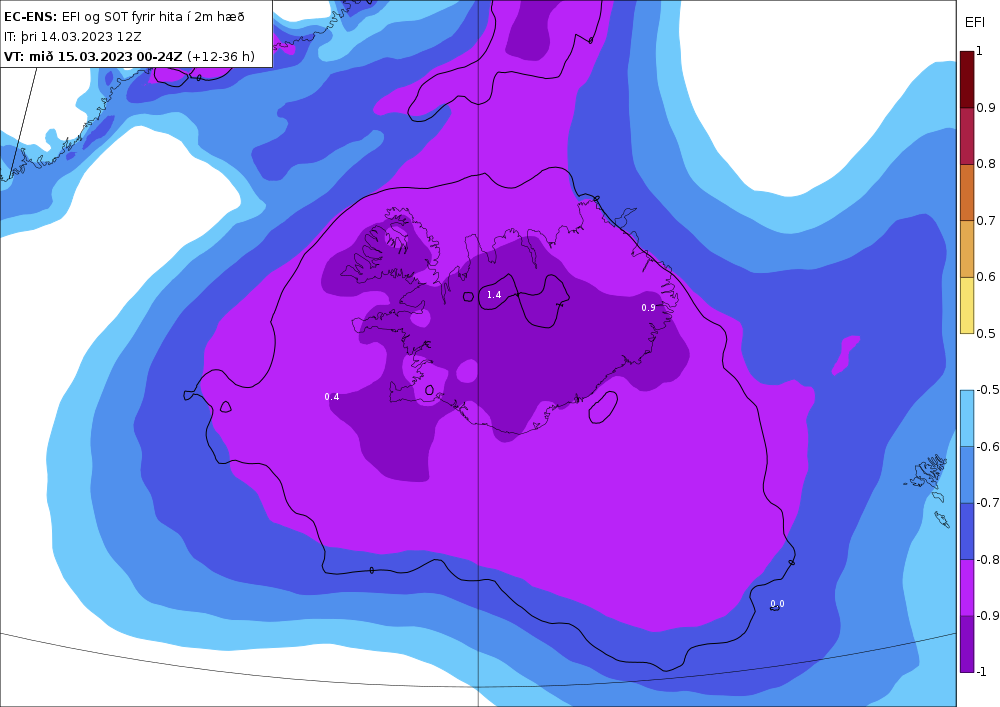The width and height of the screenshot is (1000, 707).
Task: Click the violet -0.8 to -0.9 legend swatch
Action: pyautogui.click(x=967, y=587)
